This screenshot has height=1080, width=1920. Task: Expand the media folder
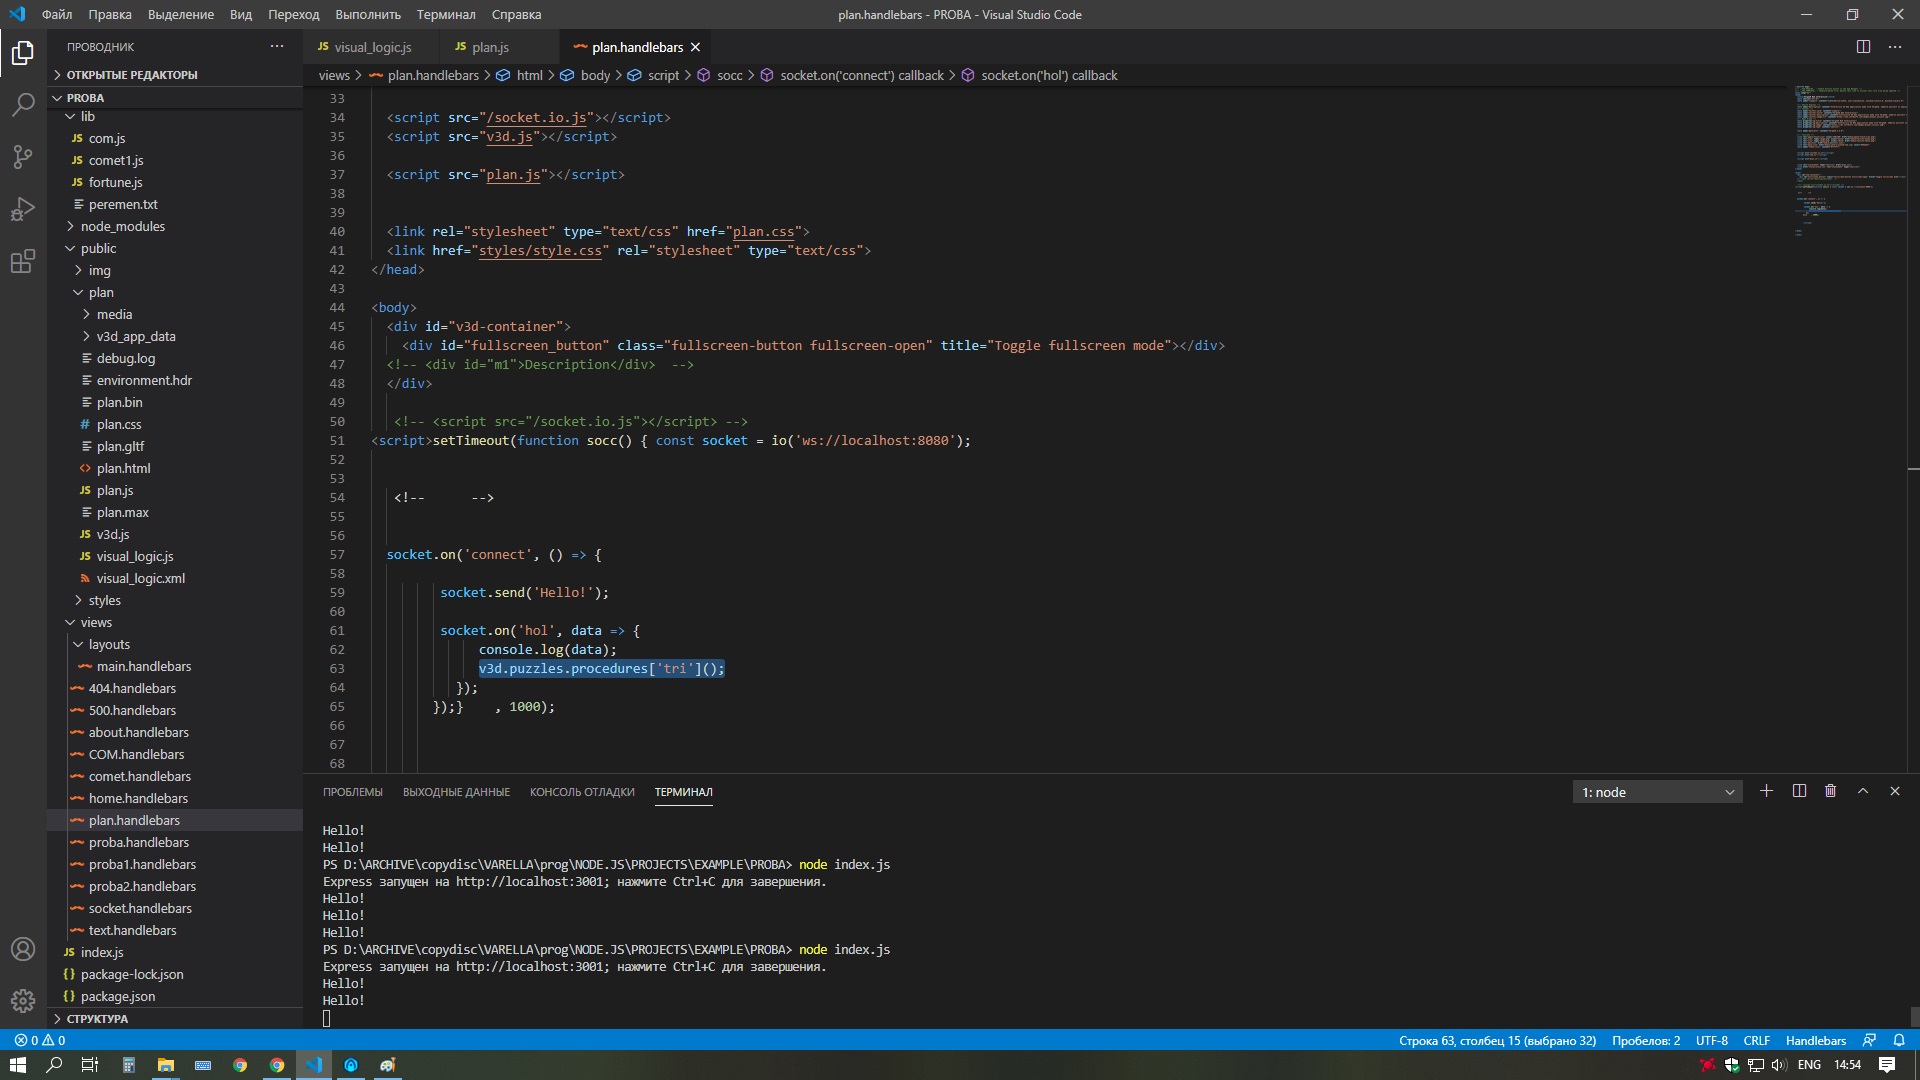click(175, 314)
